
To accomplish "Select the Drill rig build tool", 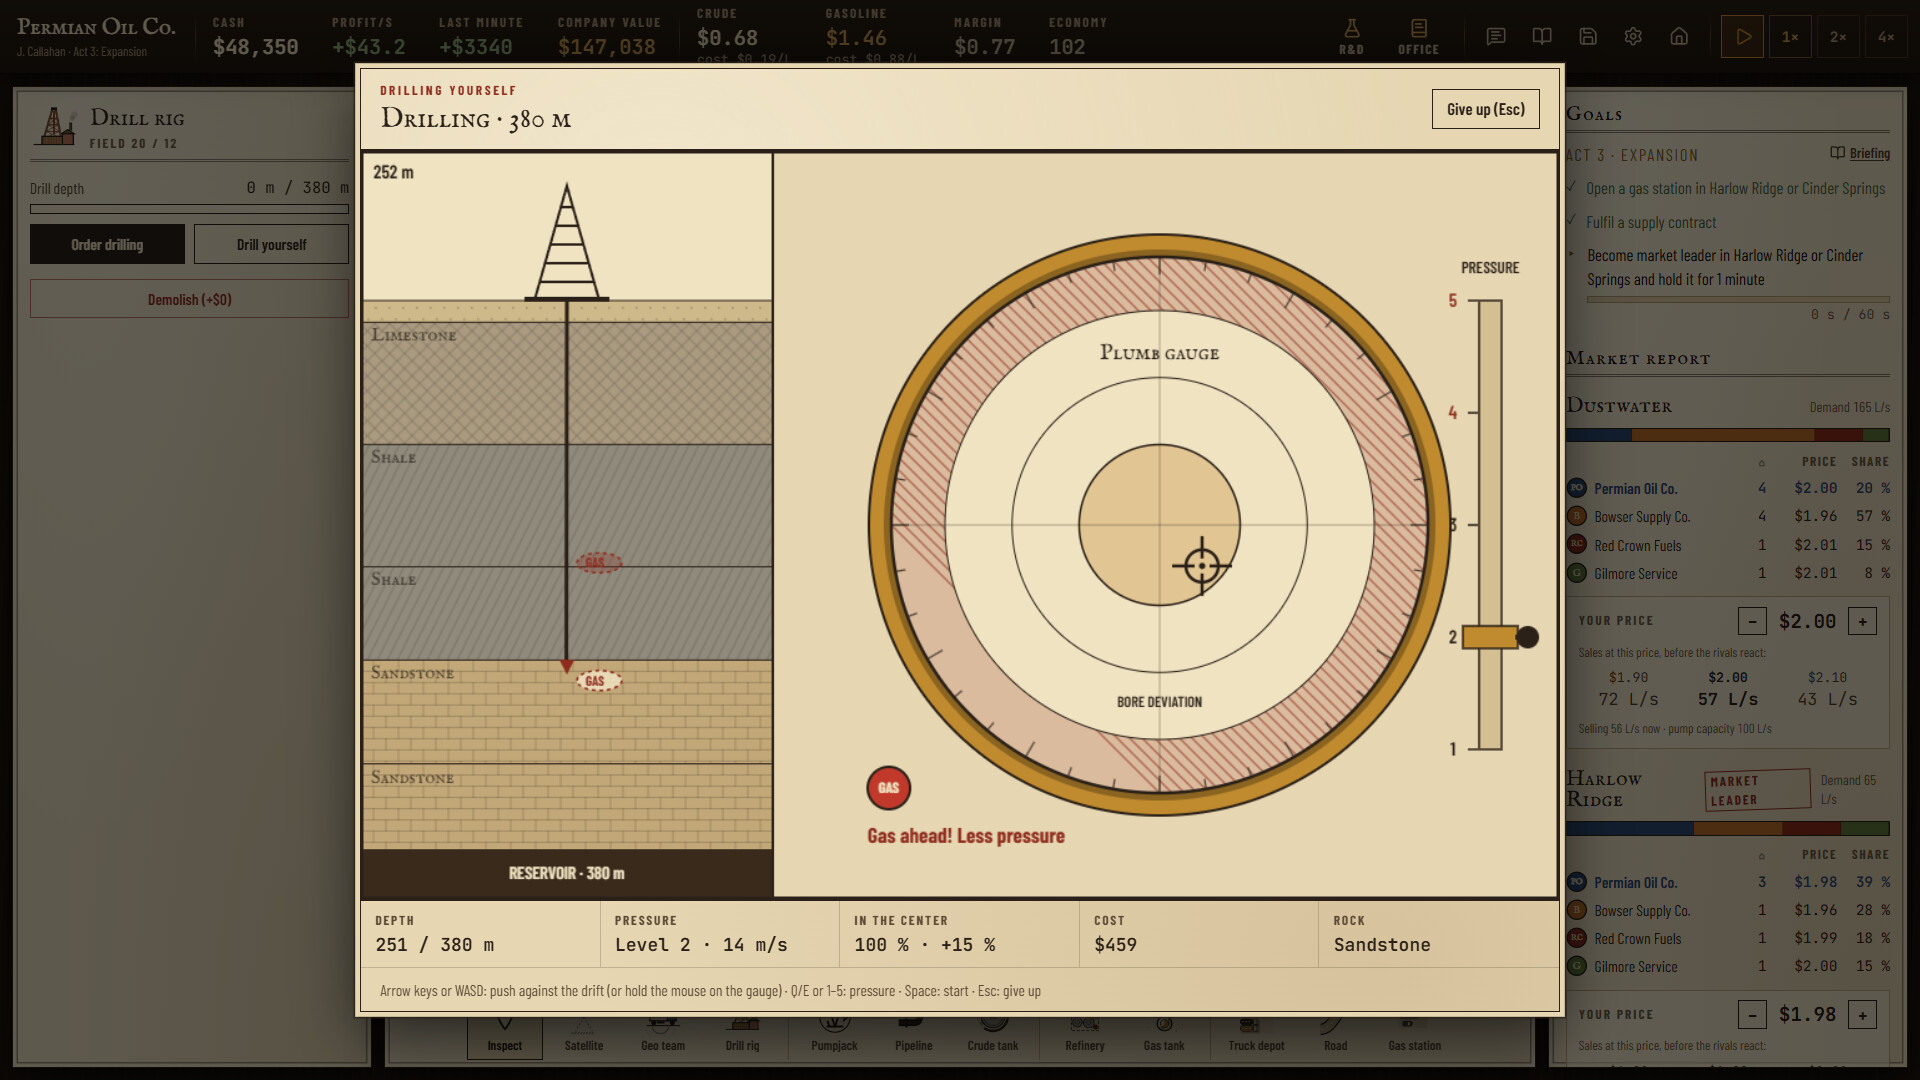I will tap(742, 1035).
